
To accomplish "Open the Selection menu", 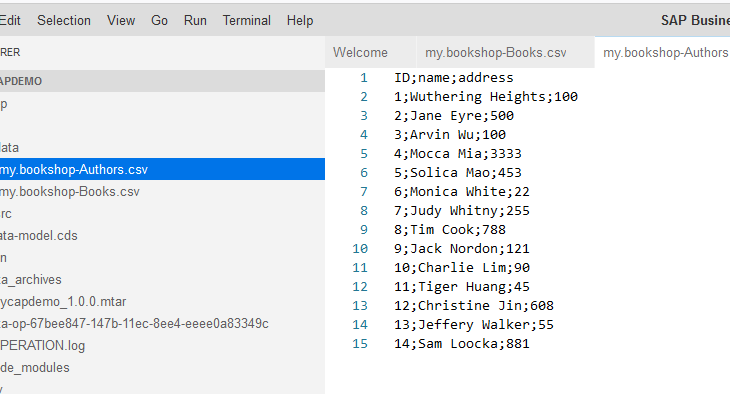I will [x=64, y=20].
